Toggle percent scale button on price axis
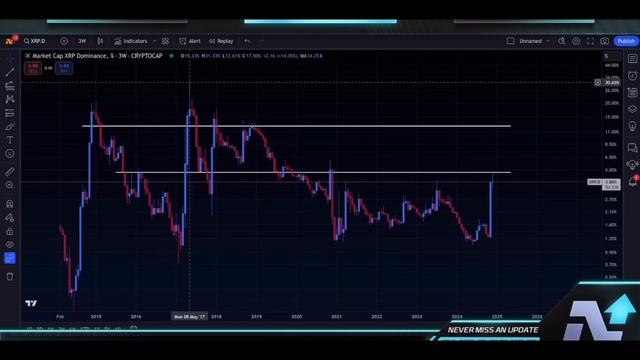 [607, 56]
